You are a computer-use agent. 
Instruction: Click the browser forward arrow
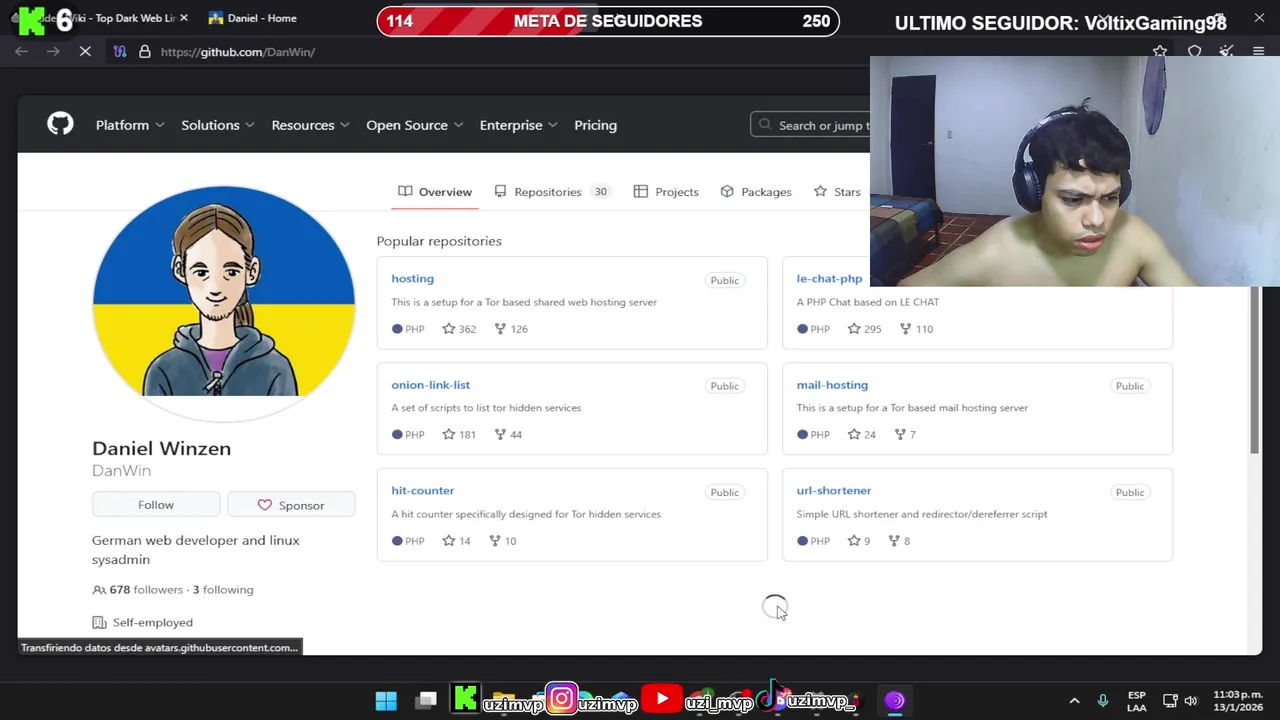coord(53,52)
